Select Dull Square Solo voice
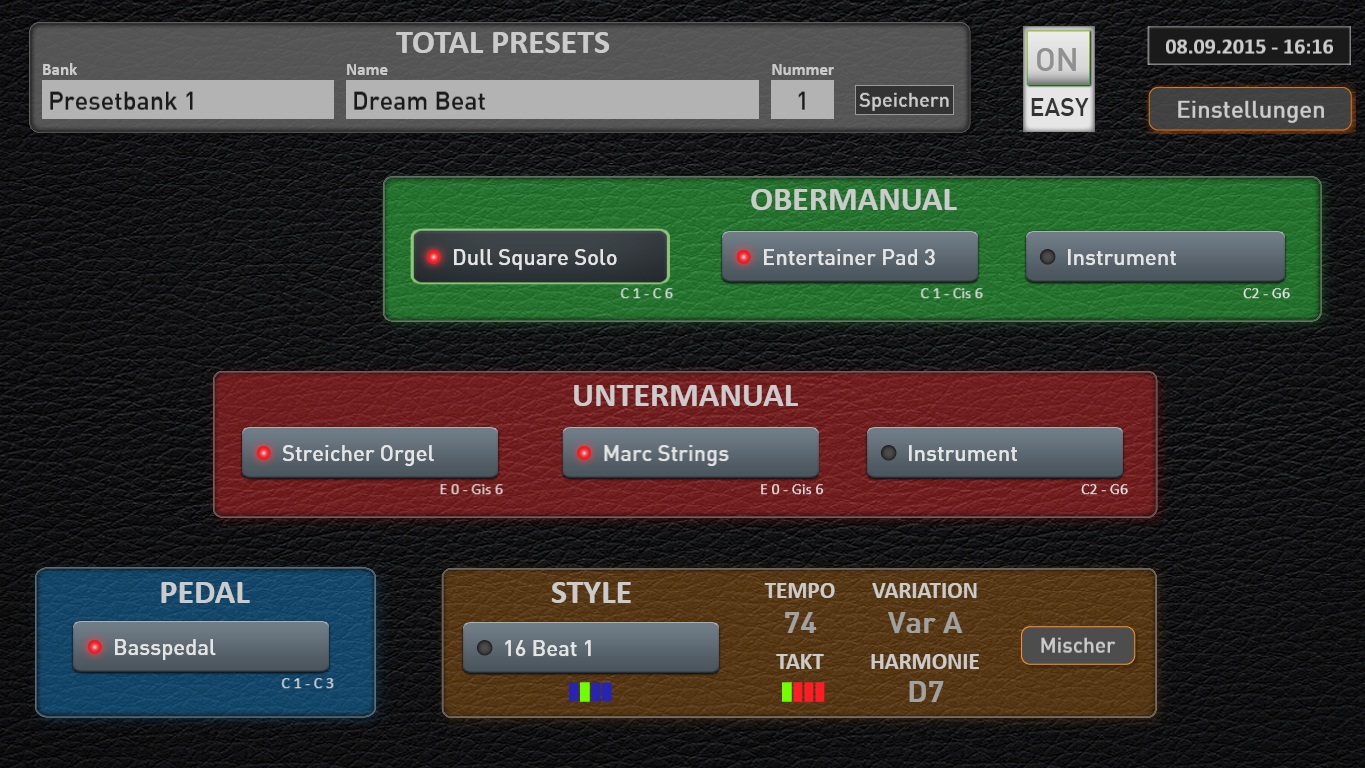The height and width of the screenshot is (768, 1365). (540, 257)
